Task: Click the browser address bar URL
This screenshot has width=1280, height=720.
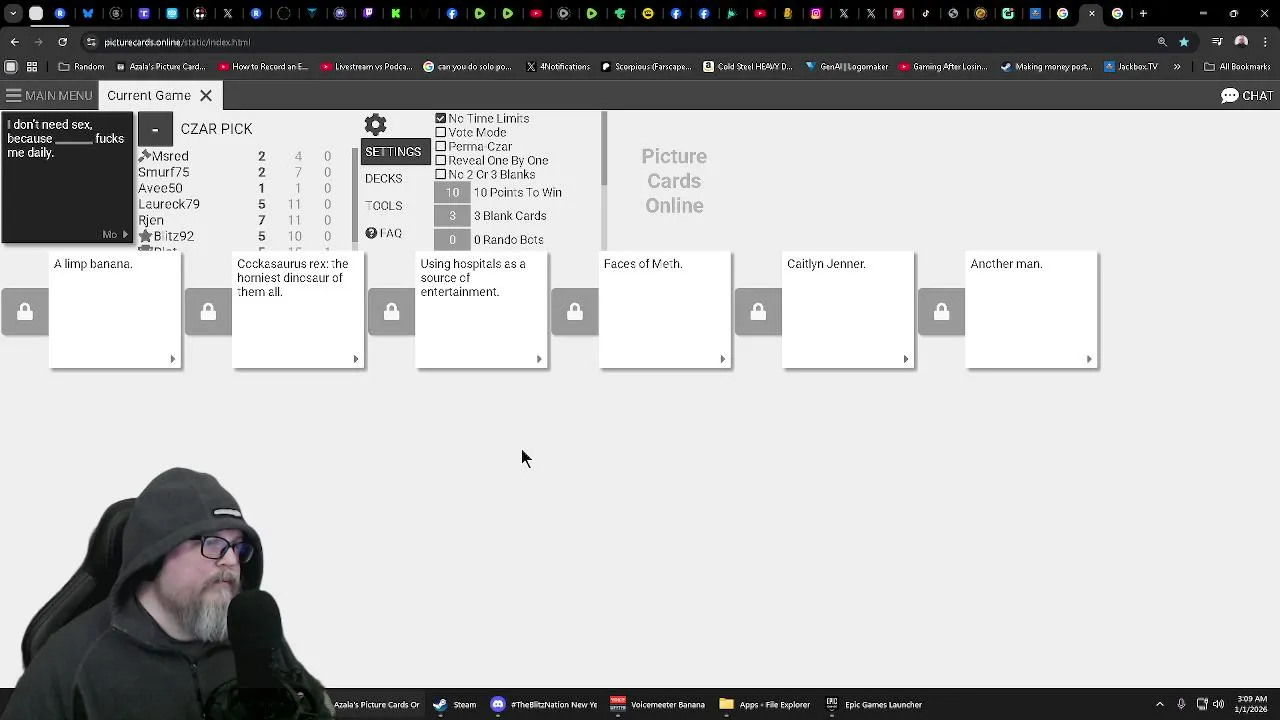Action: (x=177, y=42)
